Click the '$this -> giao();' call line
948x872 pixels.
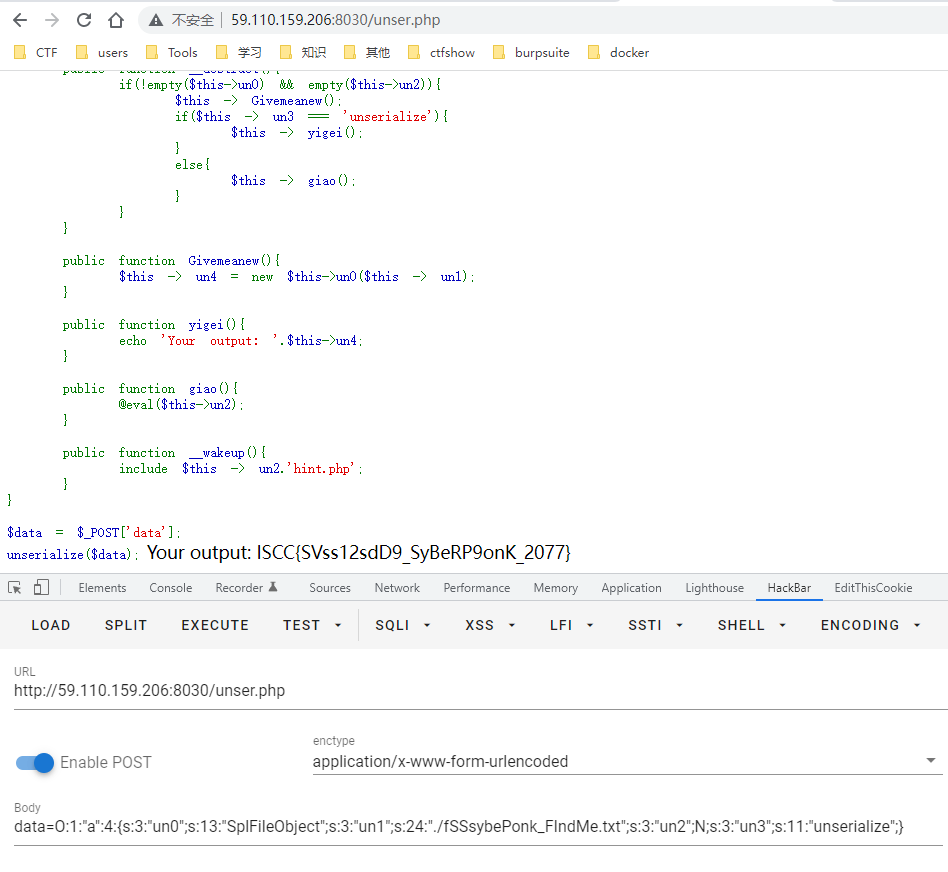[x=293, y=180]
